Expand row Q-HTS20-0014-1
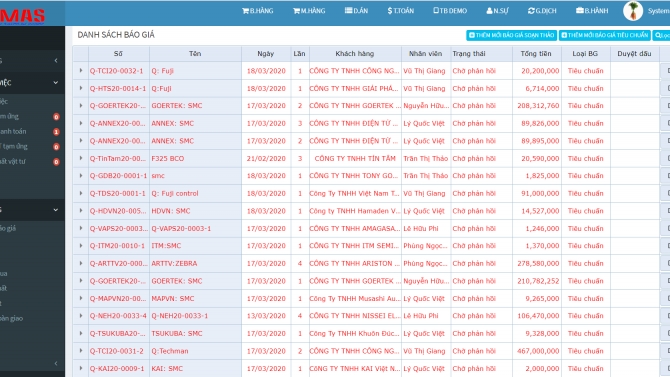 [81, 88]
